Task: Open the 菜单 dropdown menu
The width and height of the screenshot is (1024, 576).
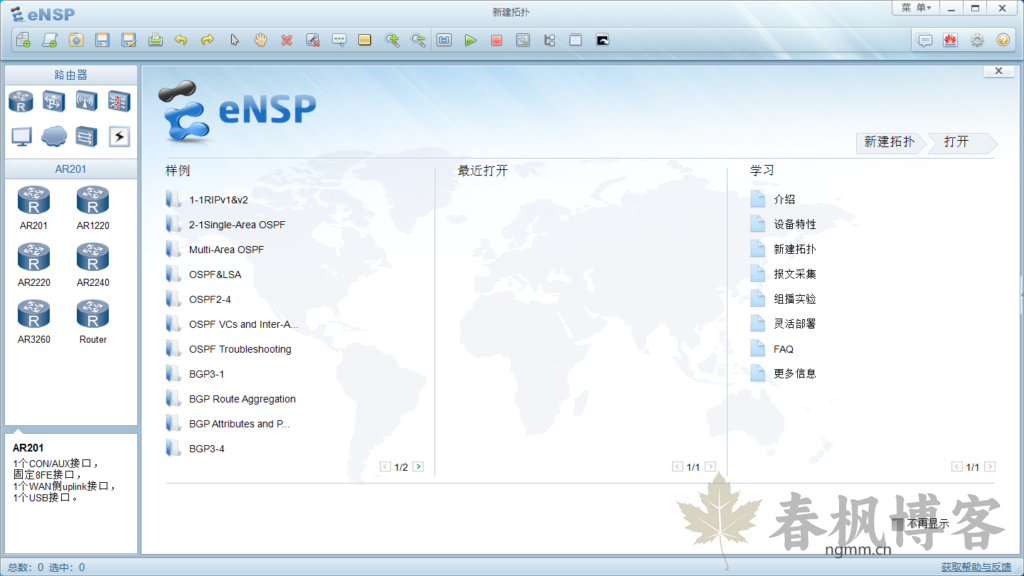Action: (x=916, y=8)
